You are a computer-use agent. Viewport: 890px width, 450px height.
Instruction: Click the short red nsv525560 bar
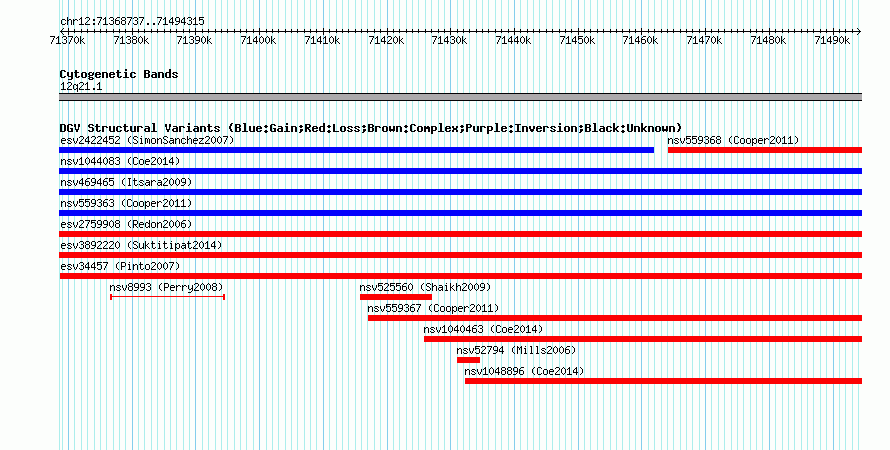[396, 297]
